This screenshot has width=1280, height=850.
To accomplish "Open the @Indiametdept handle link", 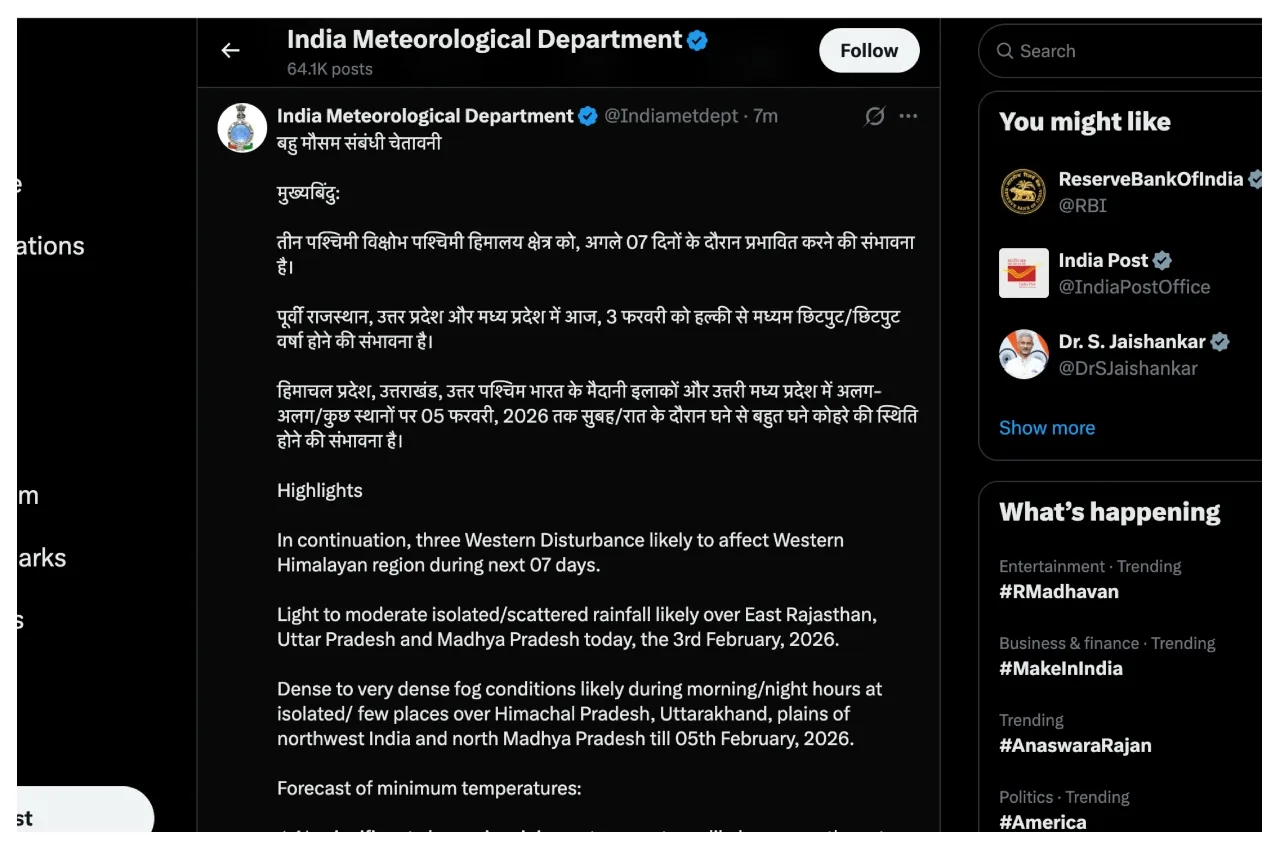I will 670,116.
